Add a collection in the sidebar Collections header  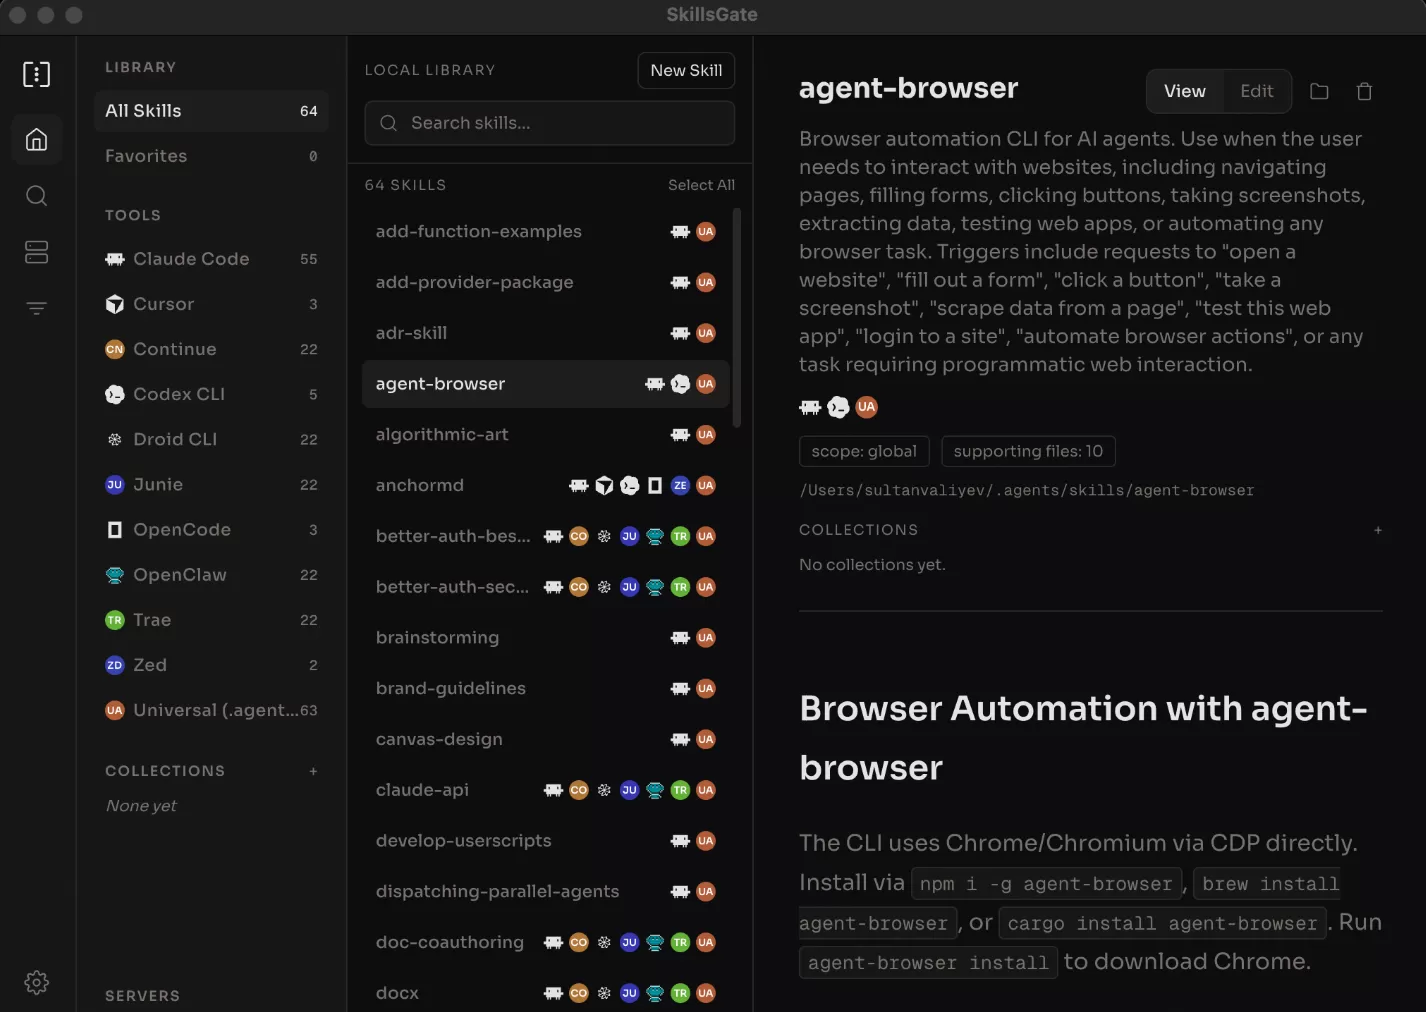[313, 771]
